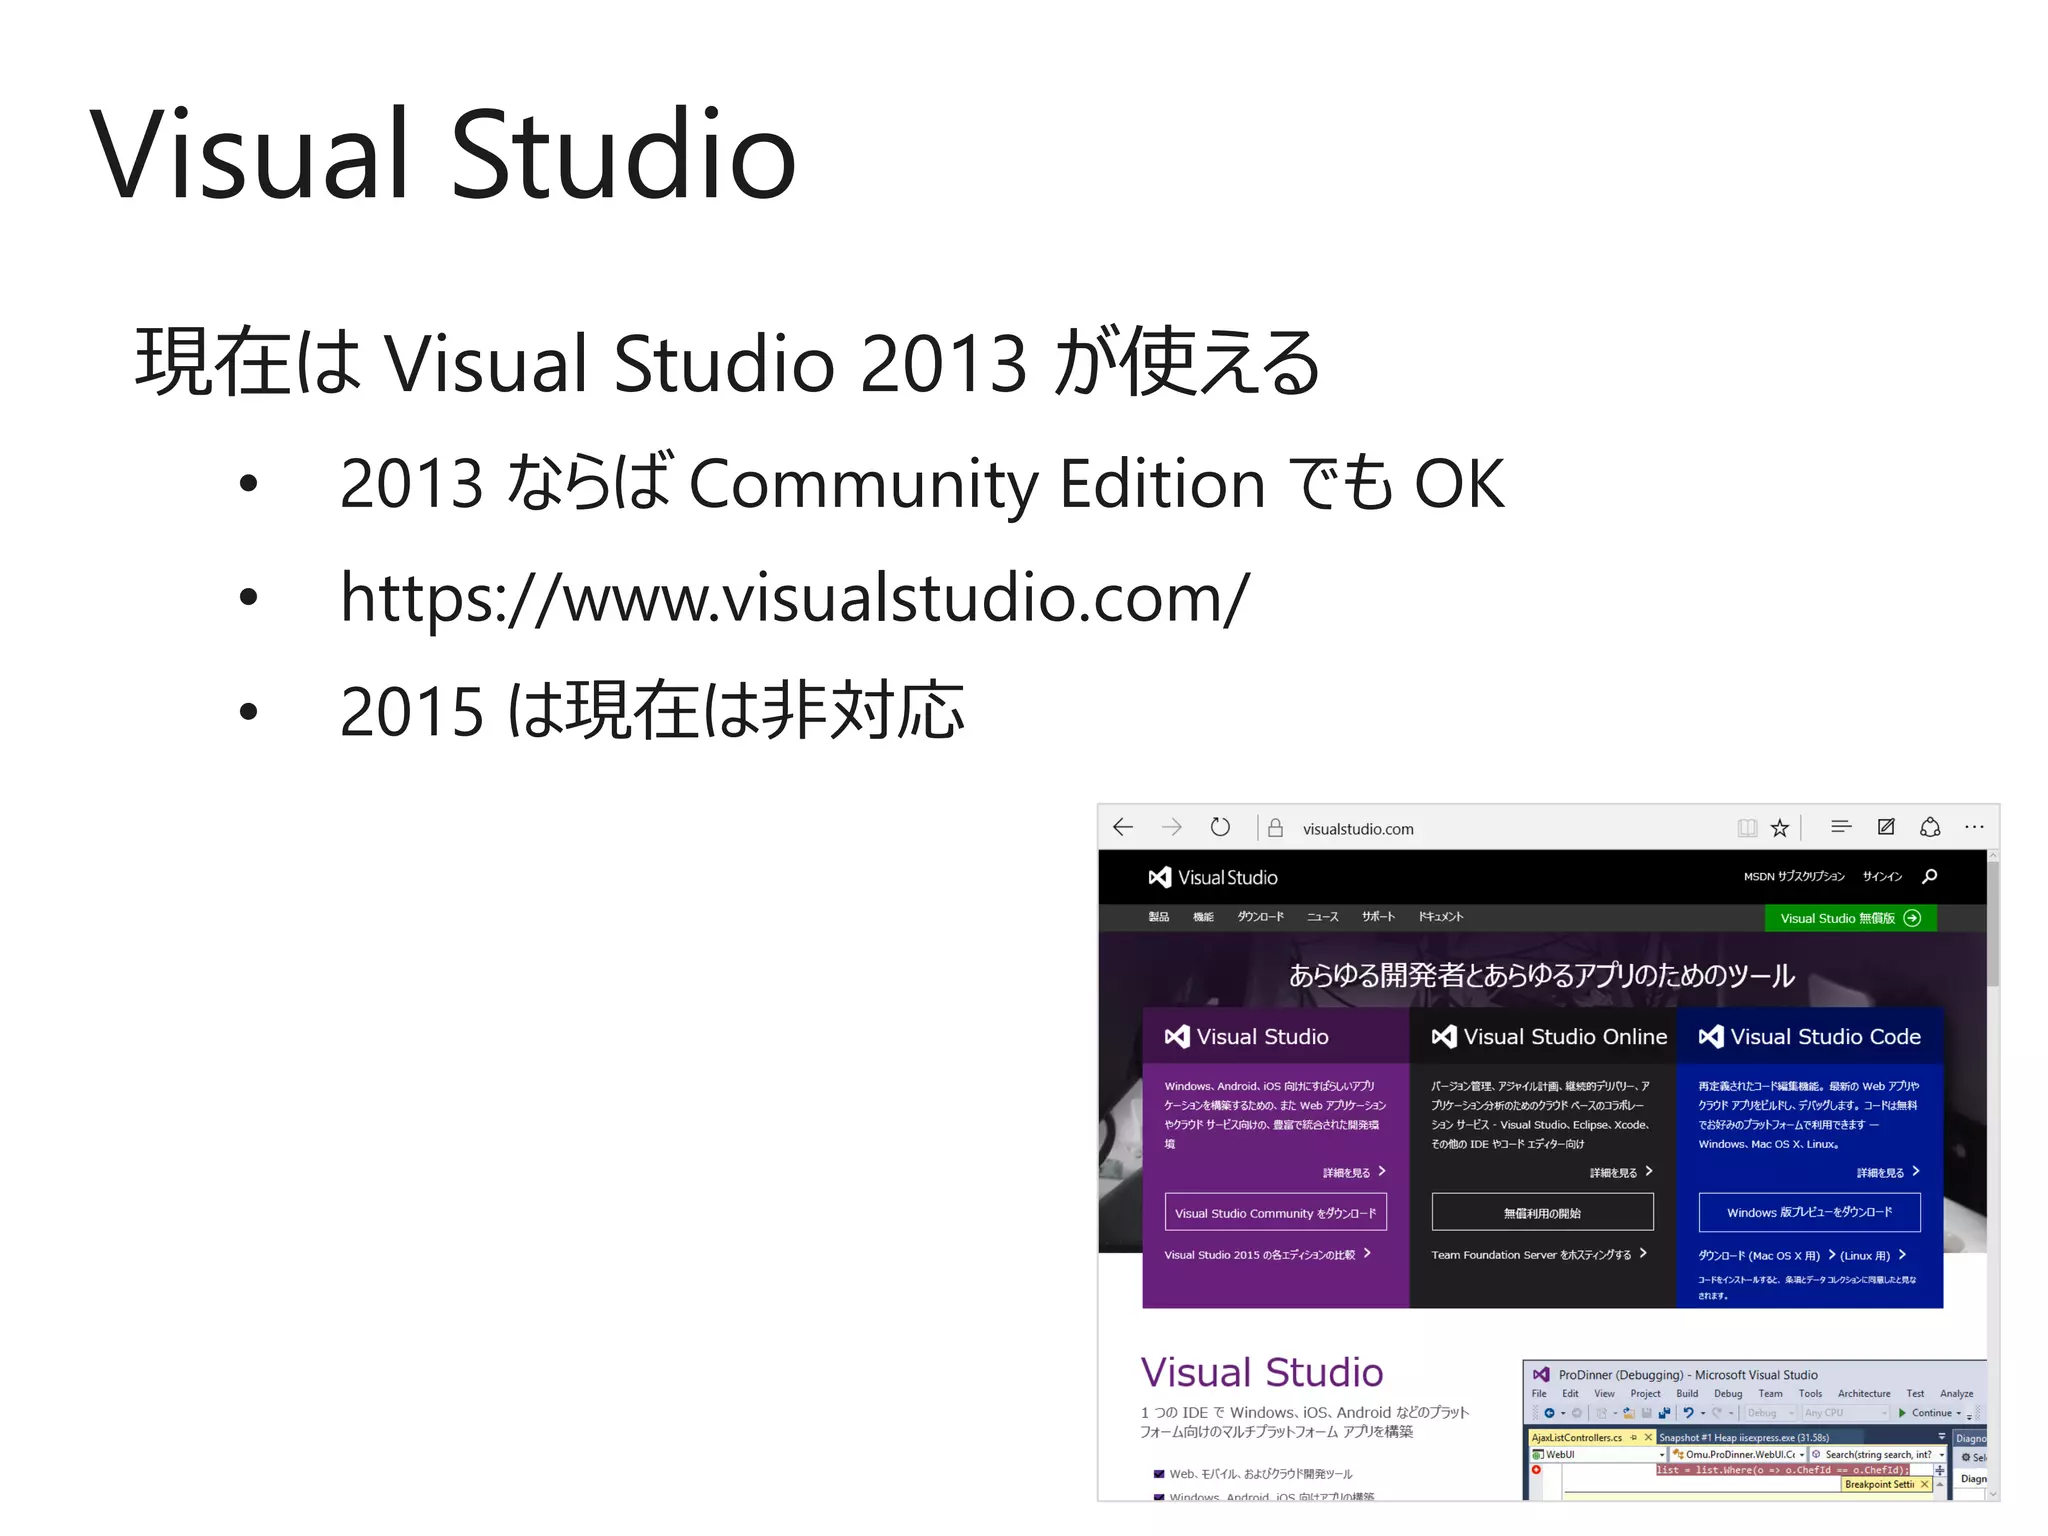Open the Debug menu in Visual Studio
Screen dimensions: 2048x1536
click(x=1728, y=1394)
